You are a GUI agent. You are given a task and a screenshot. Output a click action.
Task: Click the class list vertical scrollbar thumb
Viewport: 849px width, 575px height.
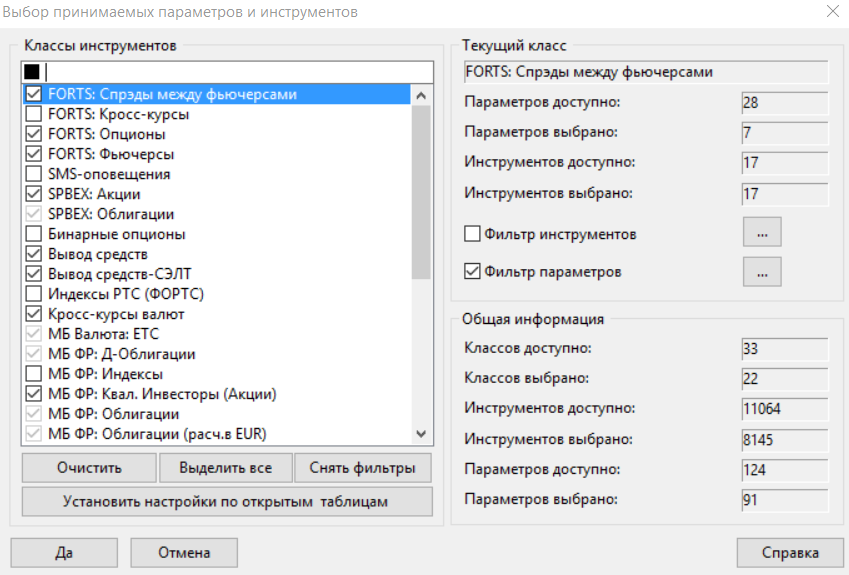click(x=421, y=190)
